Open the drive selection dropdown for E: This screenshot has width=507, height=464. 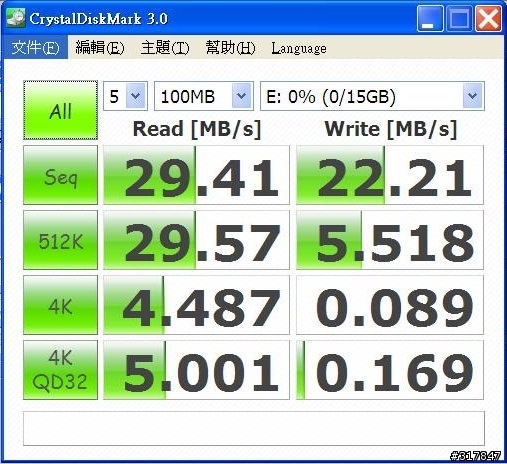point(372,96)
